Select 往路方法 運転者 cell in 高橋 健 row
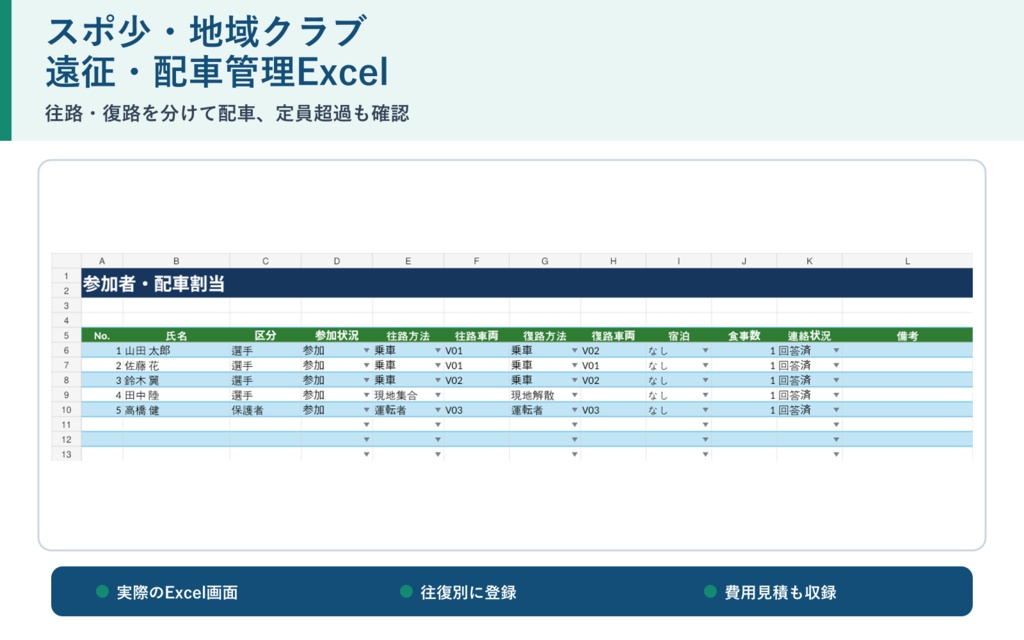 pyautogui.click(x=408, y=410)
